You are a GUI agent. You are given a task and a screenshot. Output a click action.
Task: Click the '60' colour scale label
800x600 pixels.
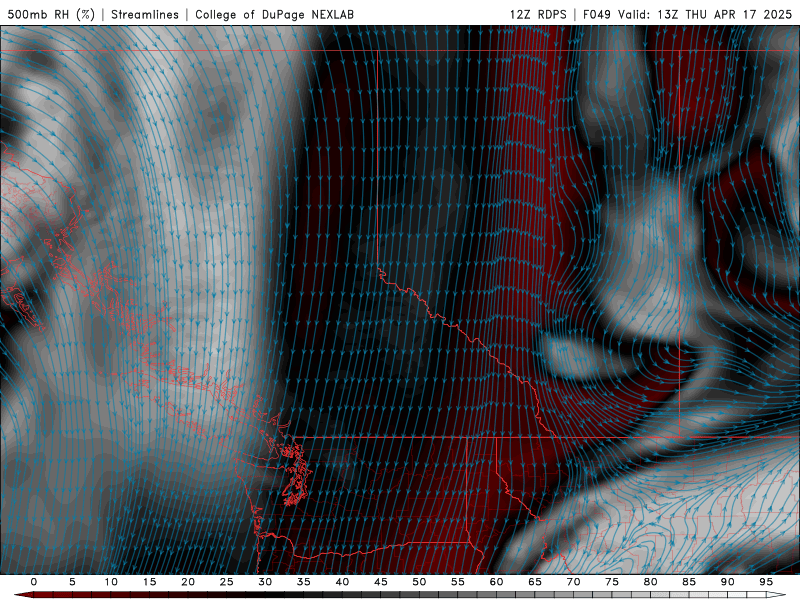[x=496, y=582]
